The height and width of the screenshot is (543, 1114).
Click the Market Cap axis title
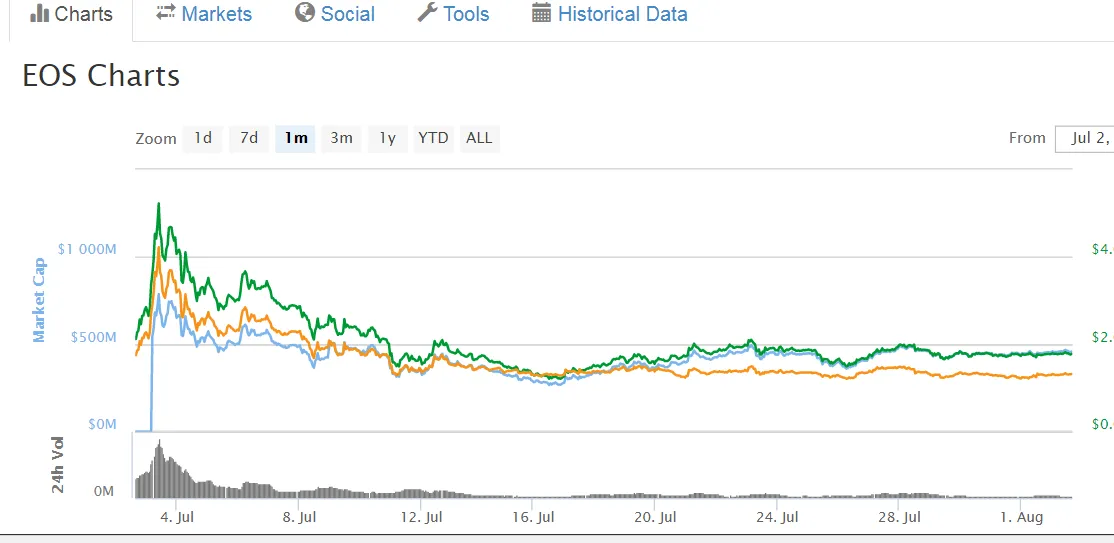point(38,299)
